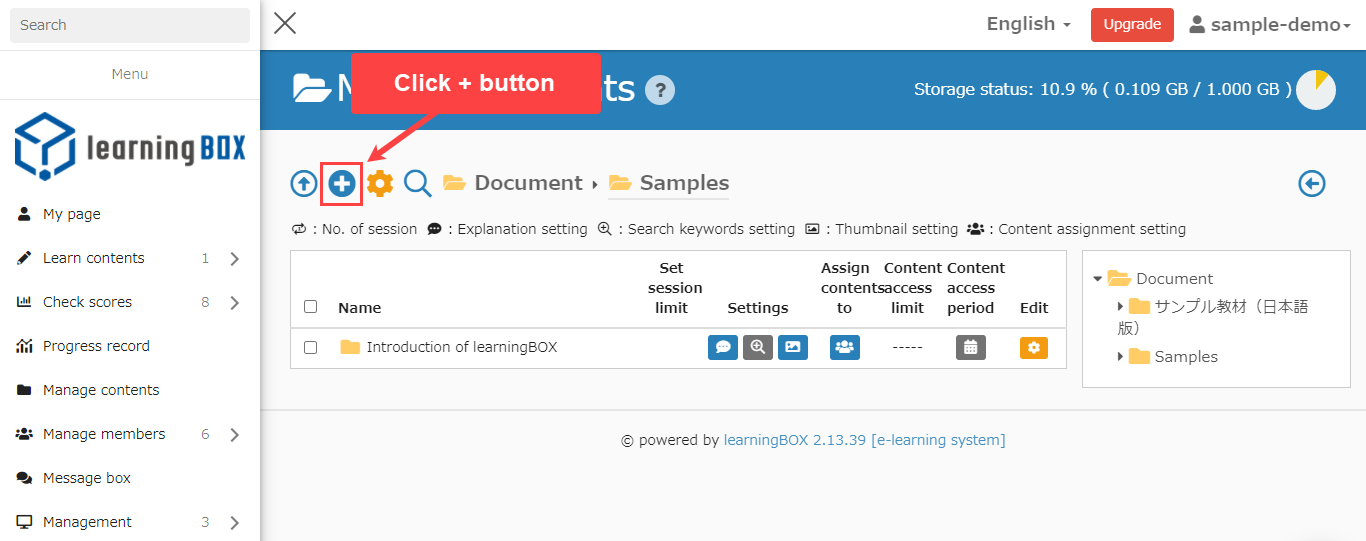Open explanation setting speech-bubble icon in row
This screenshot has width=1366, height=541.
coord(723,347)
